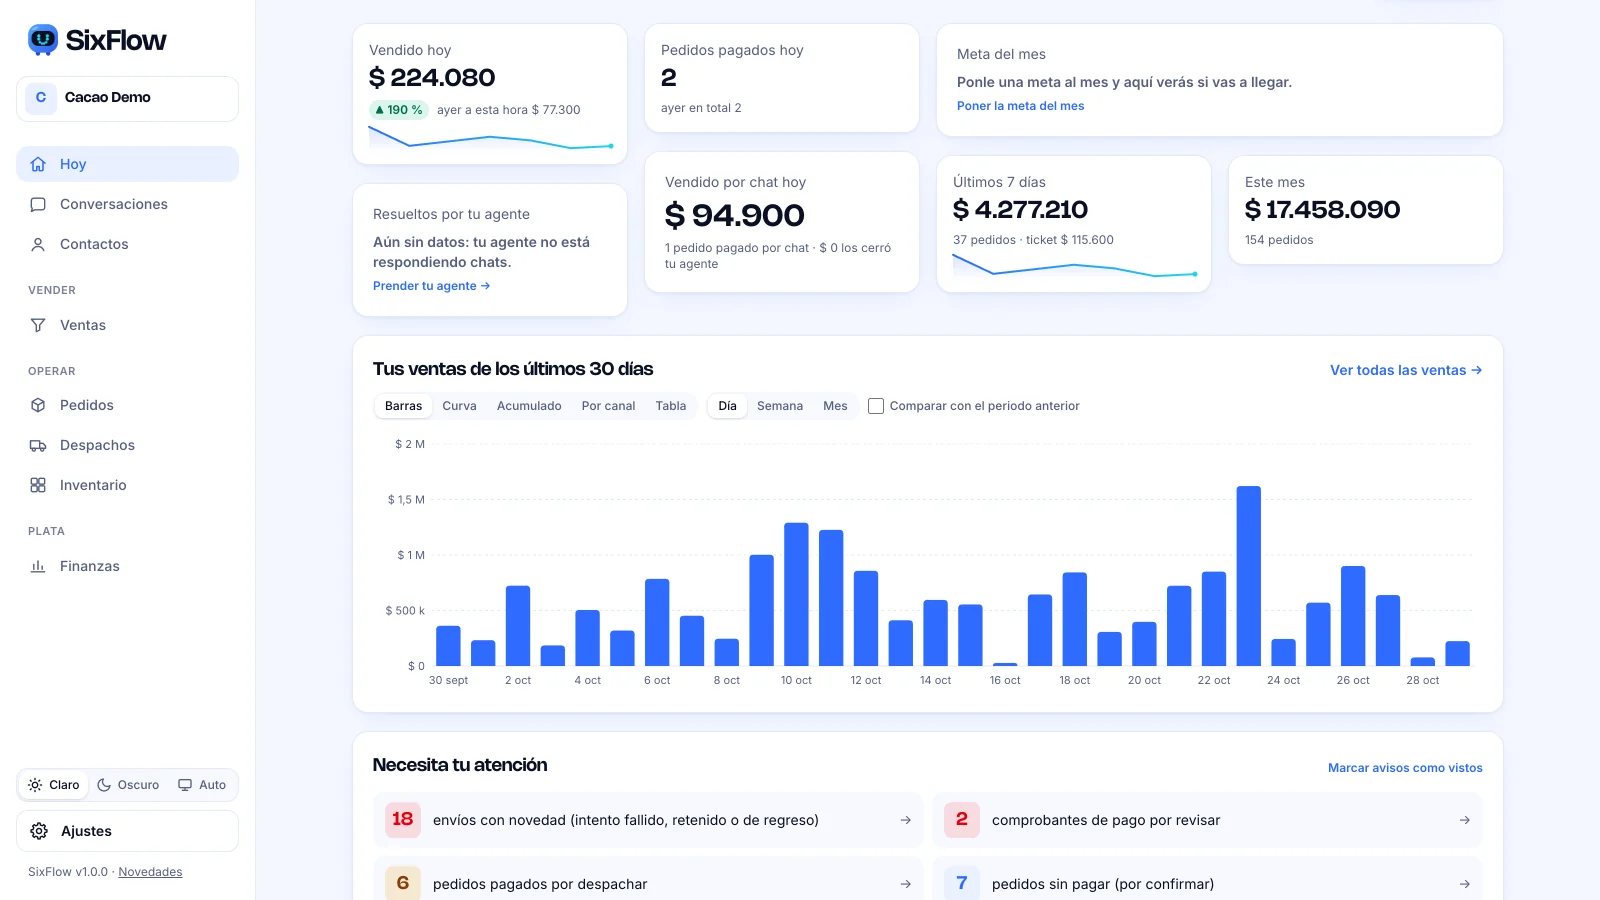The image size is (1600, 900).
Task: Click the Pedidos box icon
Action: click(x=38, y=405)
